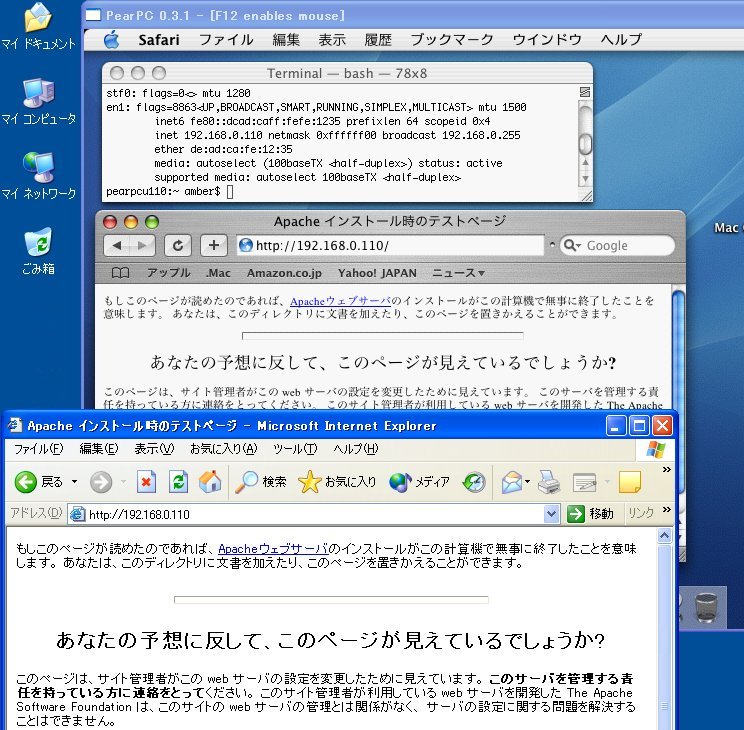The image size is (744, 730).
Task: Open Internet Explorer Favorites (お気に入り) toolbar button
Action: pyautogui.click(x=337, y=482)
